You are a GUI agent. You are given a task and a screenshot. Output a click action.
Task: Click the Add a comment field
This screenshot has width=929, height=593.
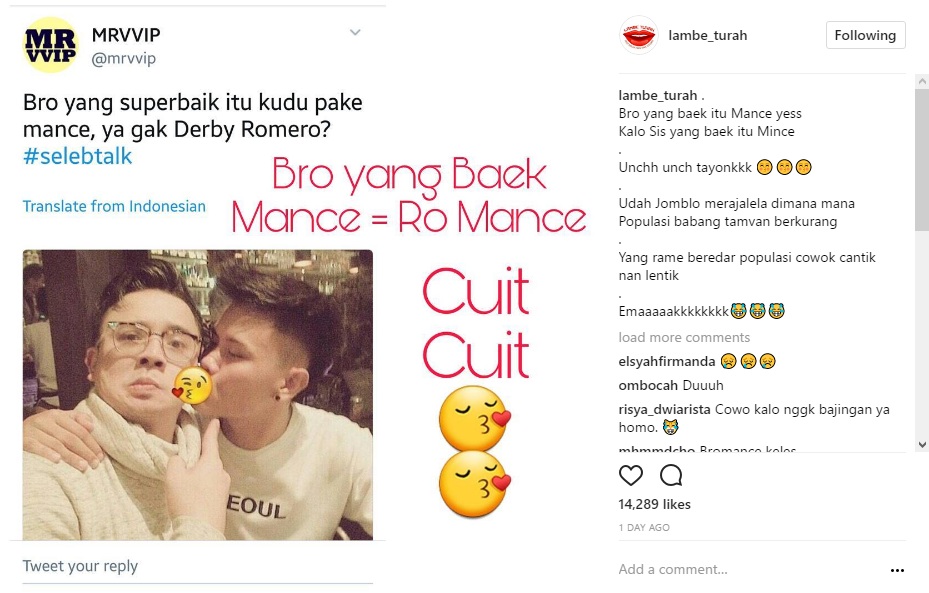tap(747, 569)
